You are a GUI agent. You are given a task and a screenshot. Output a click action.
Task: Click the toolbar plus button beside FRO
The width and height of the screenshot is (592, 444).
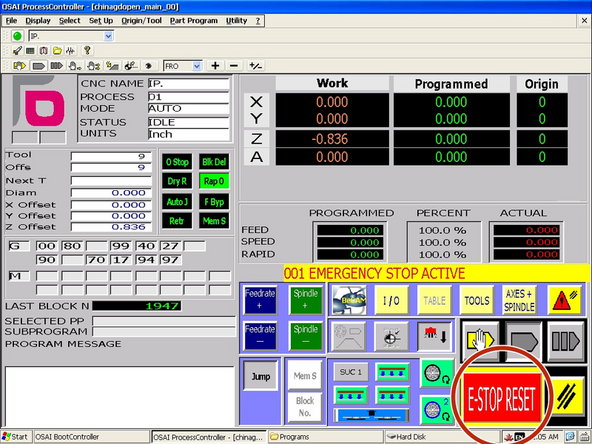pos(215,66)
